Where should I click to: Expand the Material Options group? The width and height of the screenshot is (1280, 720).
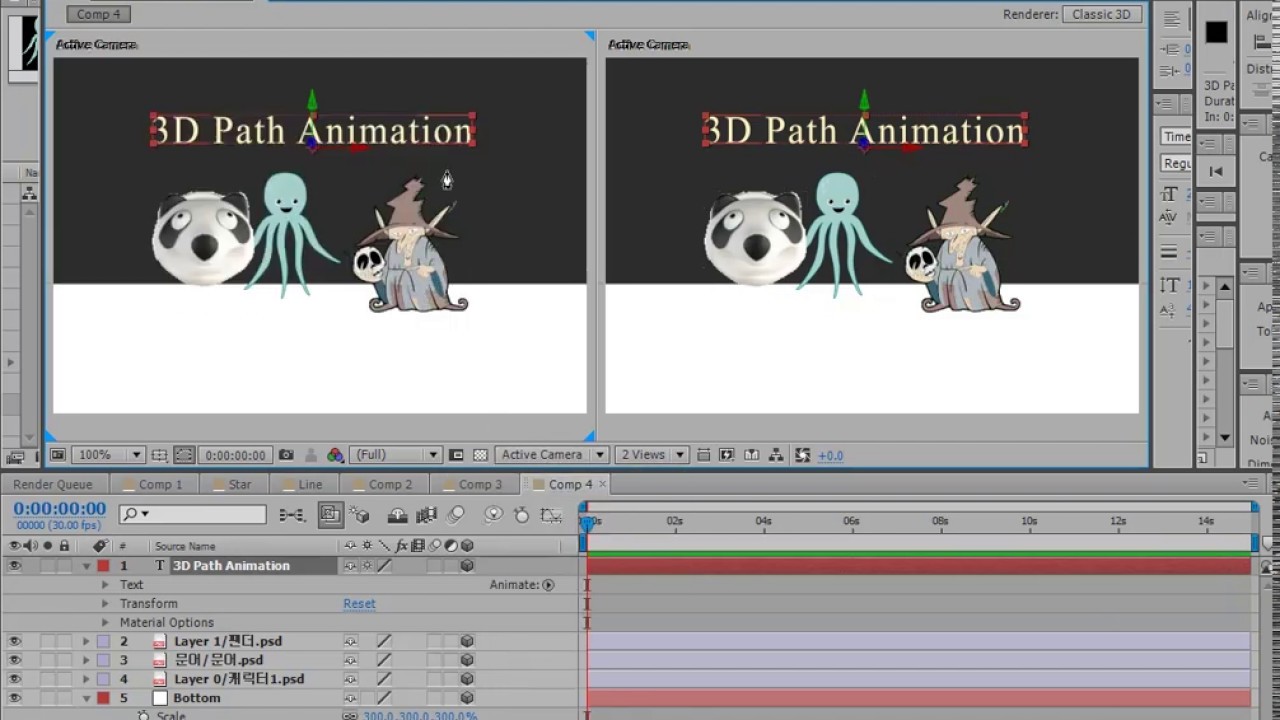[105, 623]
